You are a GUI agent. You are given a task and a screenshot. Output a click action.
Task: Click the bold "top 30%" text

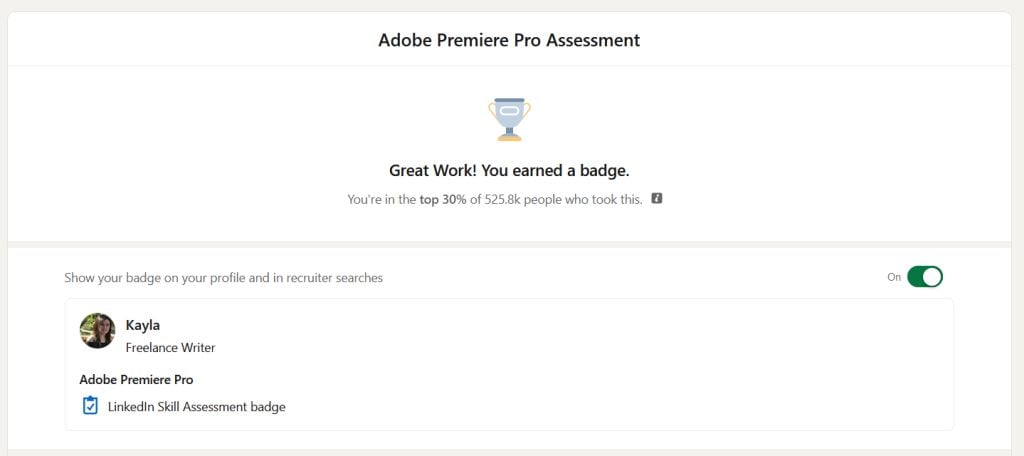(442, 199)
